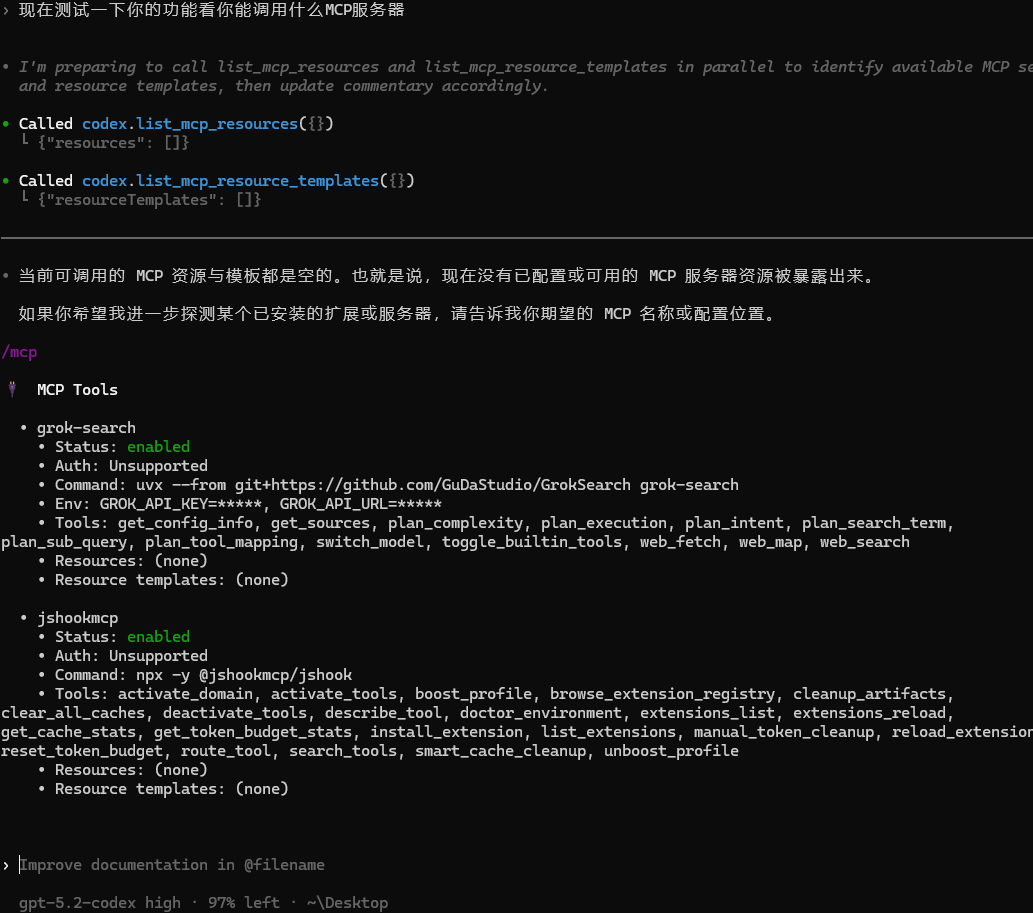Click the activate_domain tool name

[x=185, y=694]
